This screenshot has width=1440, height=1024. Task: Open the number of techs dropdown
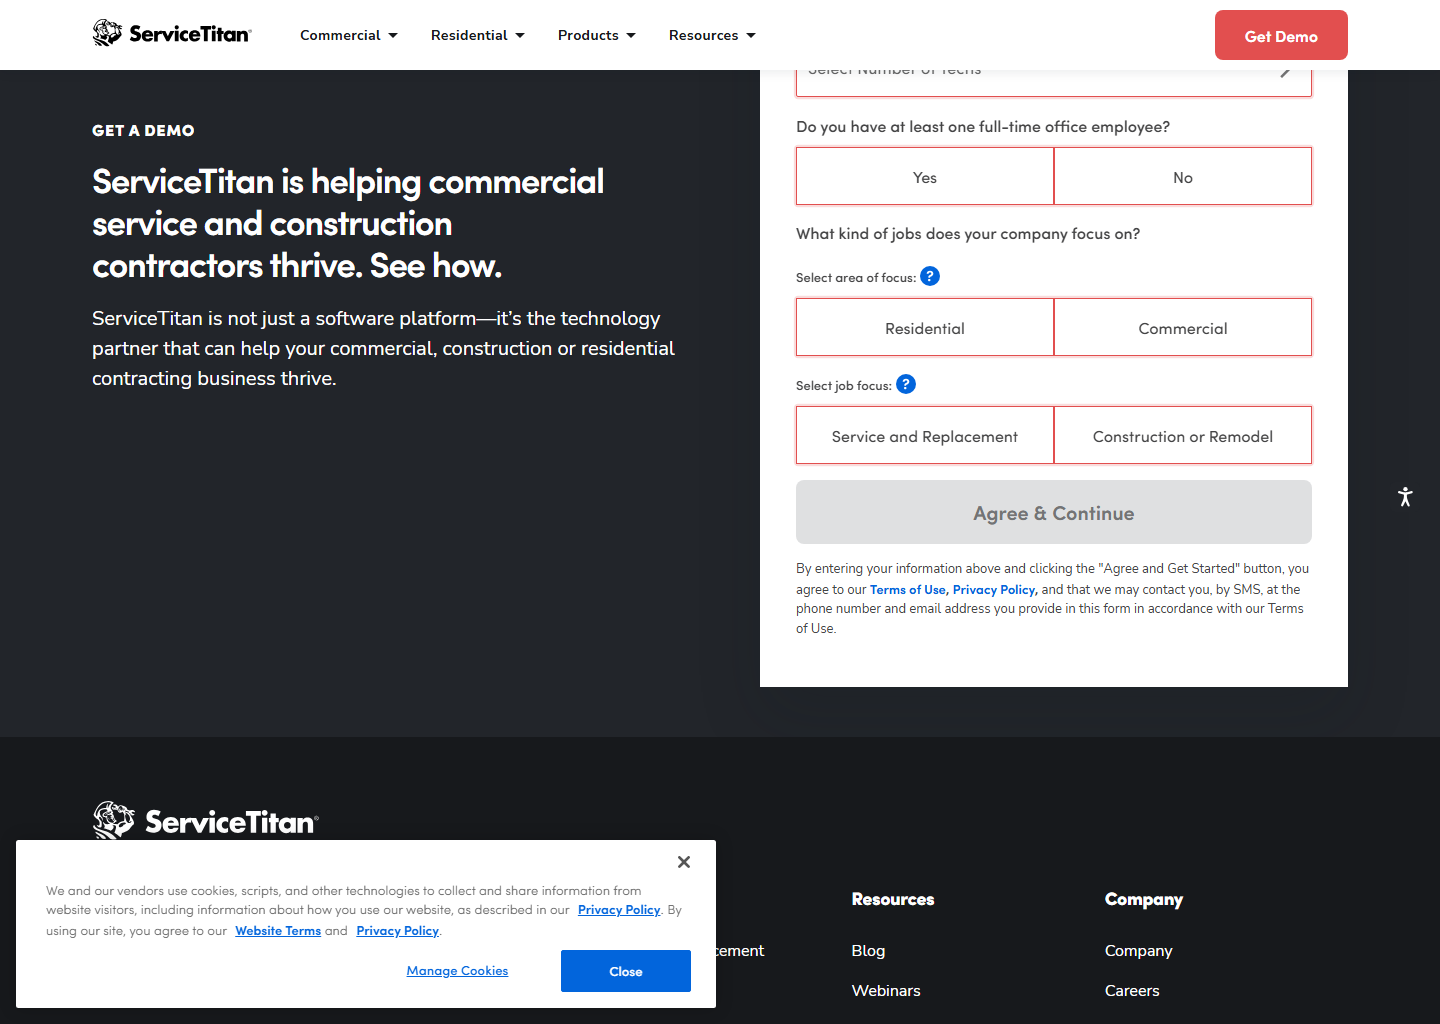click(1054, 82)
